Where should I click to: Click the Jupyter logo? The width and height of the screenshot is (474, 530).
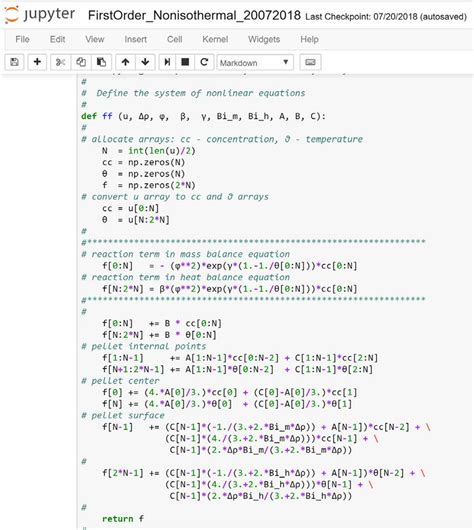coord(40,15)
